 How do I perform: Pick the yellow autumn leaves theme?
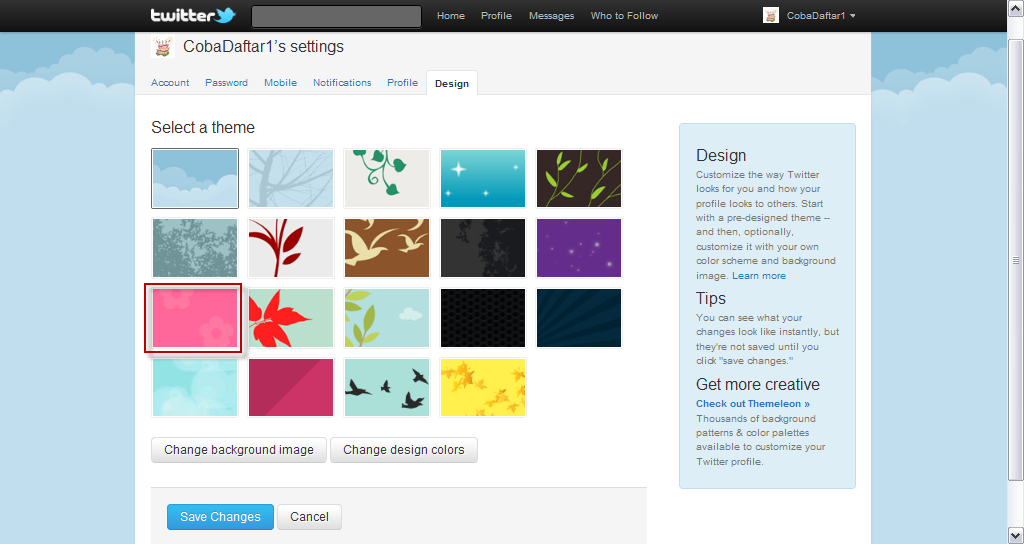pos(483,387)
